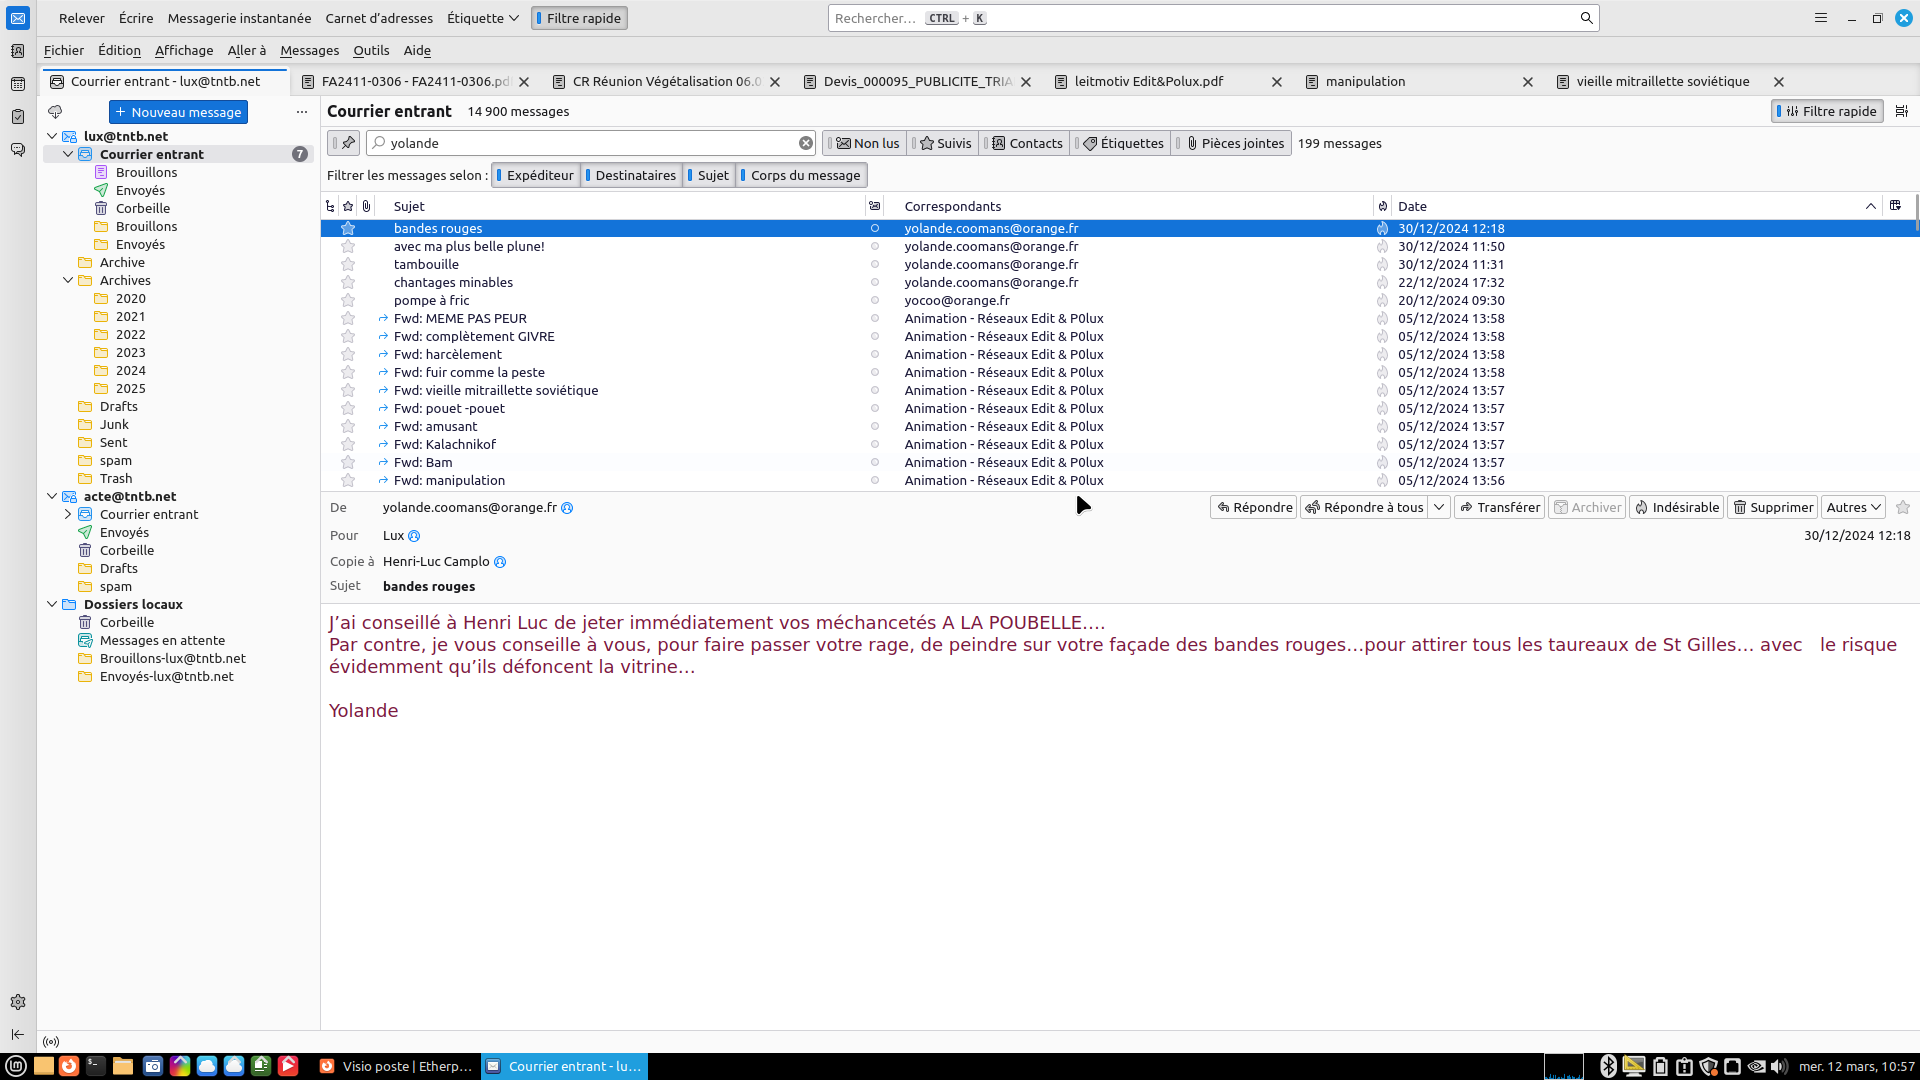Collapse the Archives folder tree
The width and height of the screenshot is (1920, 1080).
click(68, 281)
